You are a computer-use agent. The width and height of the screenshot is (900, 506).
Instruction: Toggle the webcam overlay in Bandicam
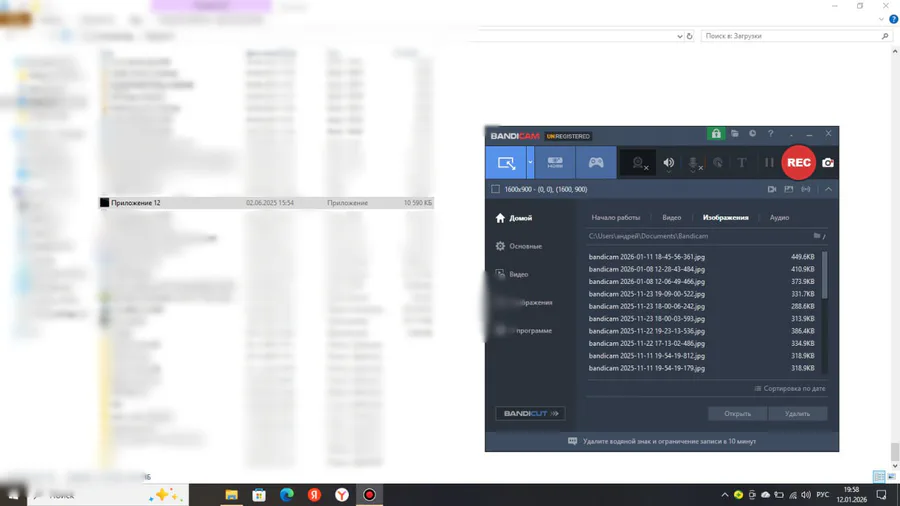tap(638, 163)
